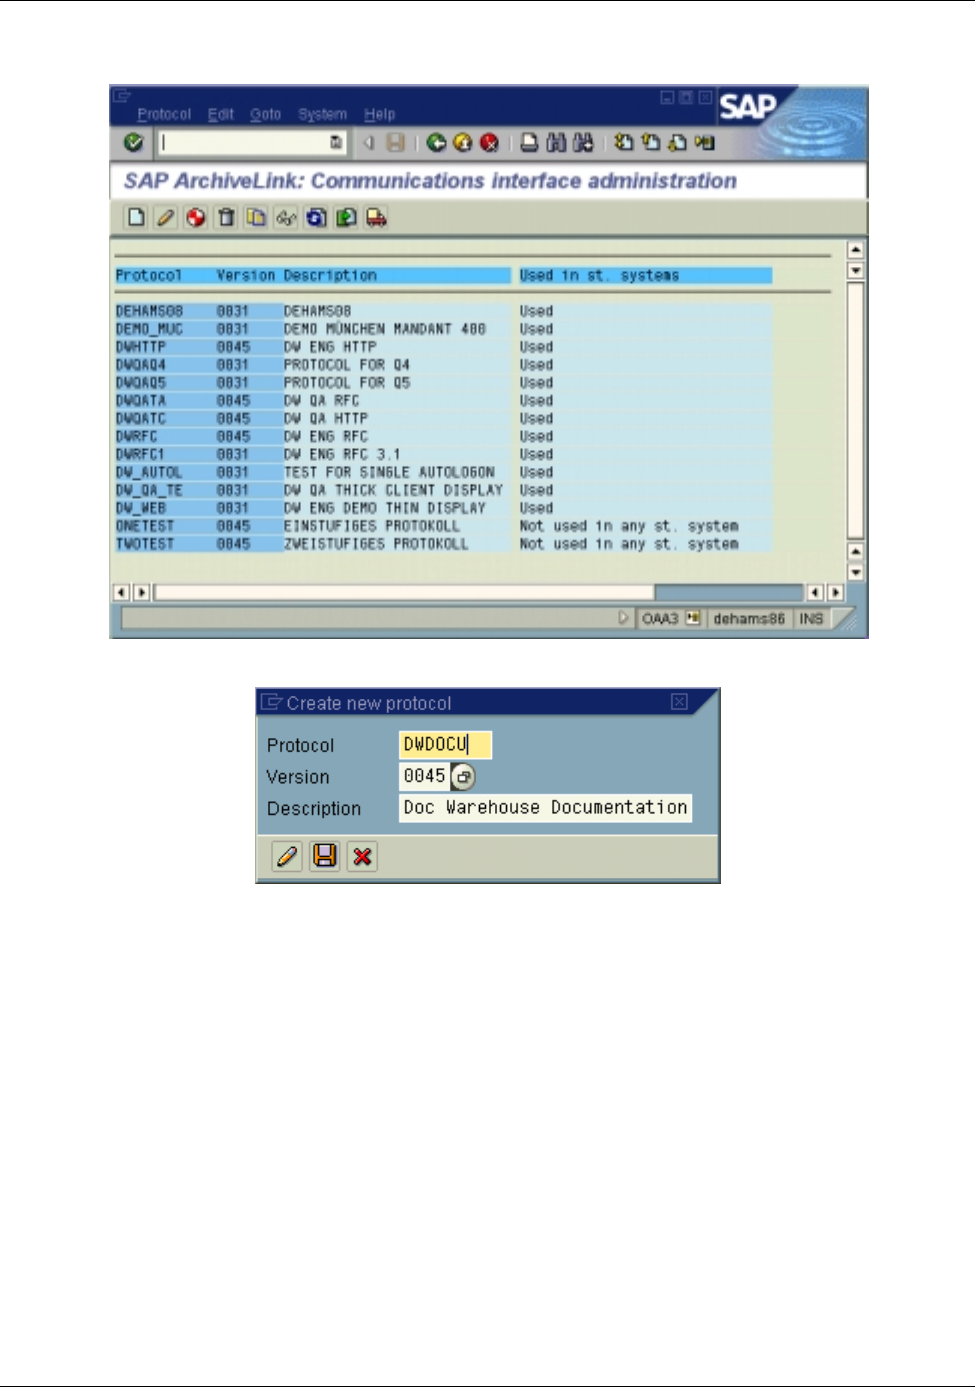Viewport: 975px width, 1387px height.
Task: Click the Delete trash can icon
Action: pyautogui.click(x=226, y=217)
